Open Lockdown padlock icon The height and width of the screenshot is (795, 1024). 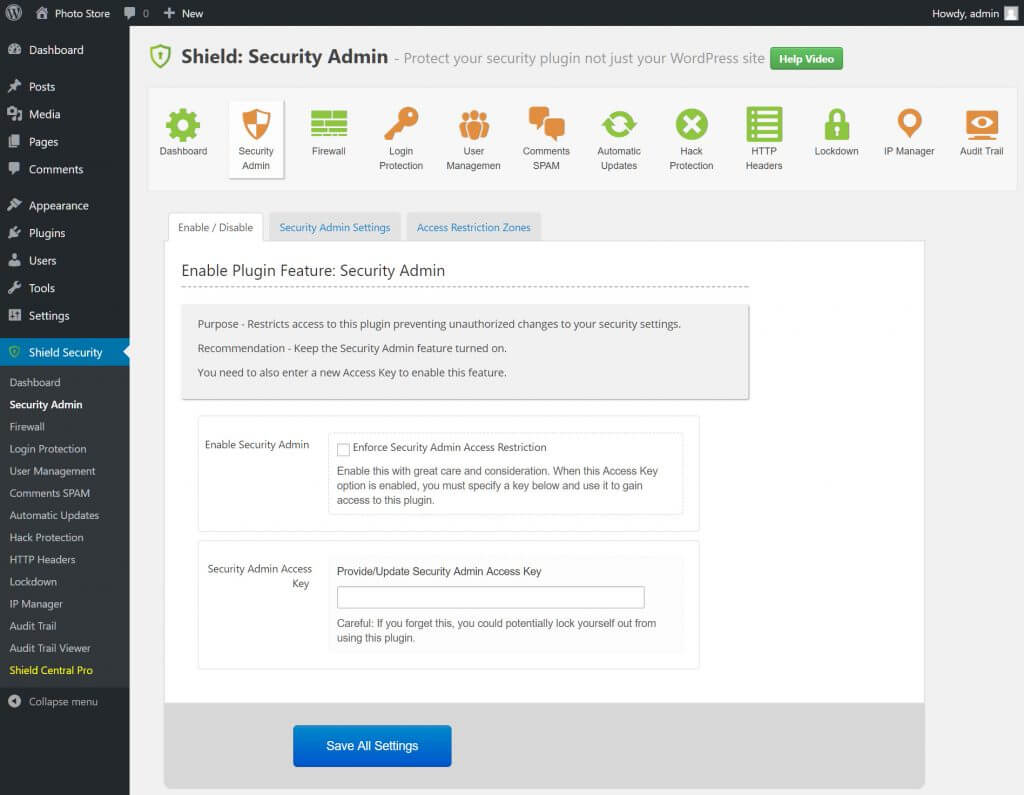point(837,124)
